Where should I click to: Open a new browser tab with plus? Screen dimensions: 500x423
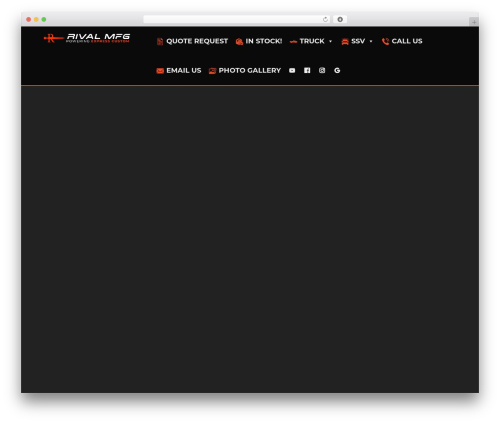coord(474,22)
